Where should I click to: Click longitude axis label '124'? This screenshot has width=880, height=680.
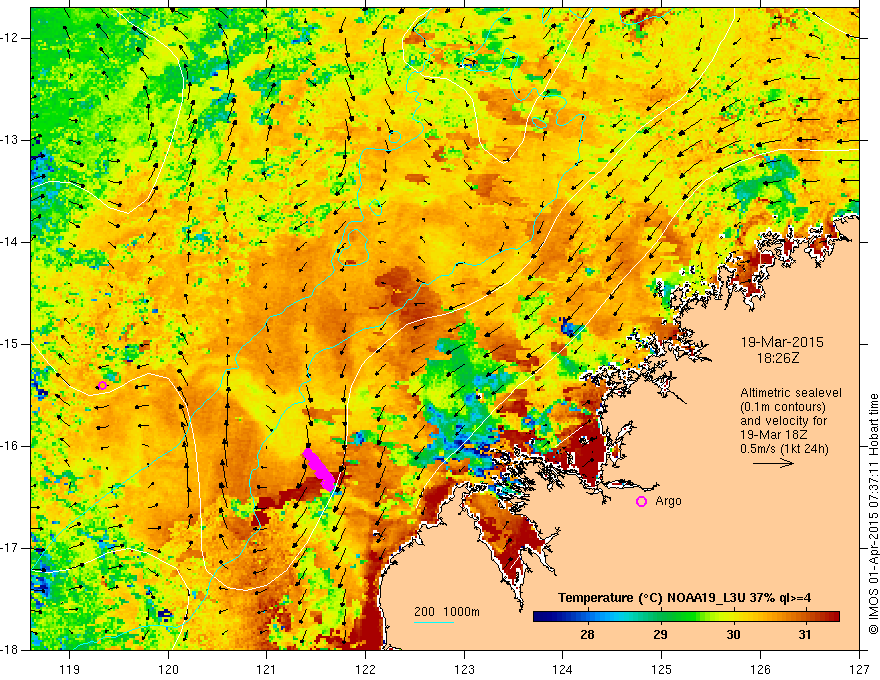coord(562,669)
